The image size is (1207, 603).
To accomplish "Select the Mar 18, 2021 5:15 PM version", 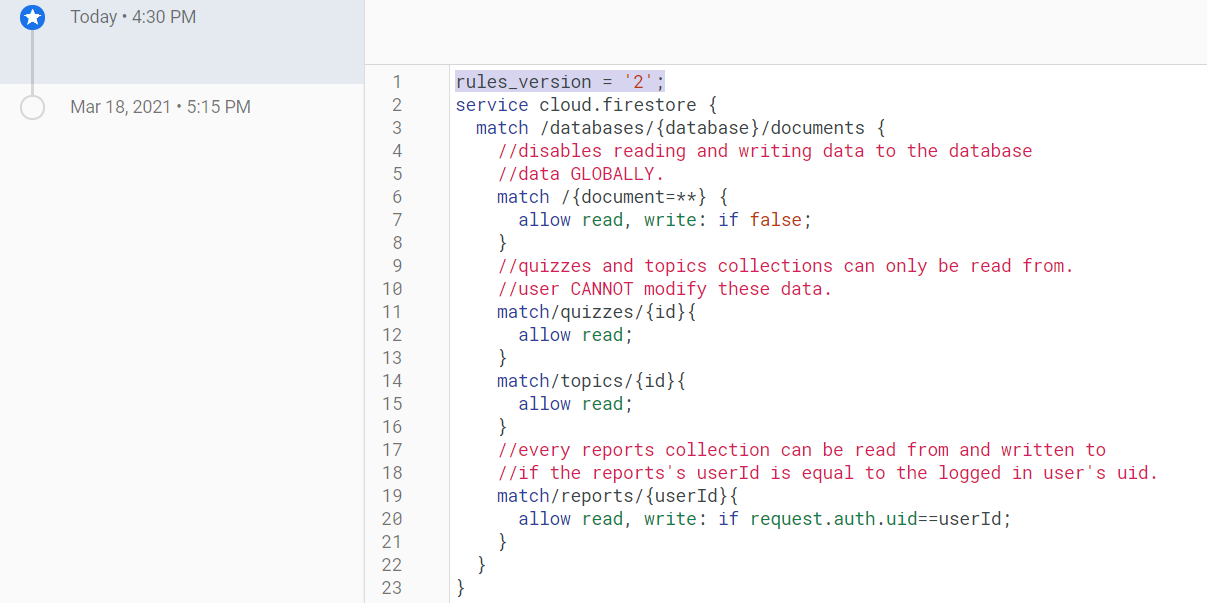I will click(x=160, y=107).
